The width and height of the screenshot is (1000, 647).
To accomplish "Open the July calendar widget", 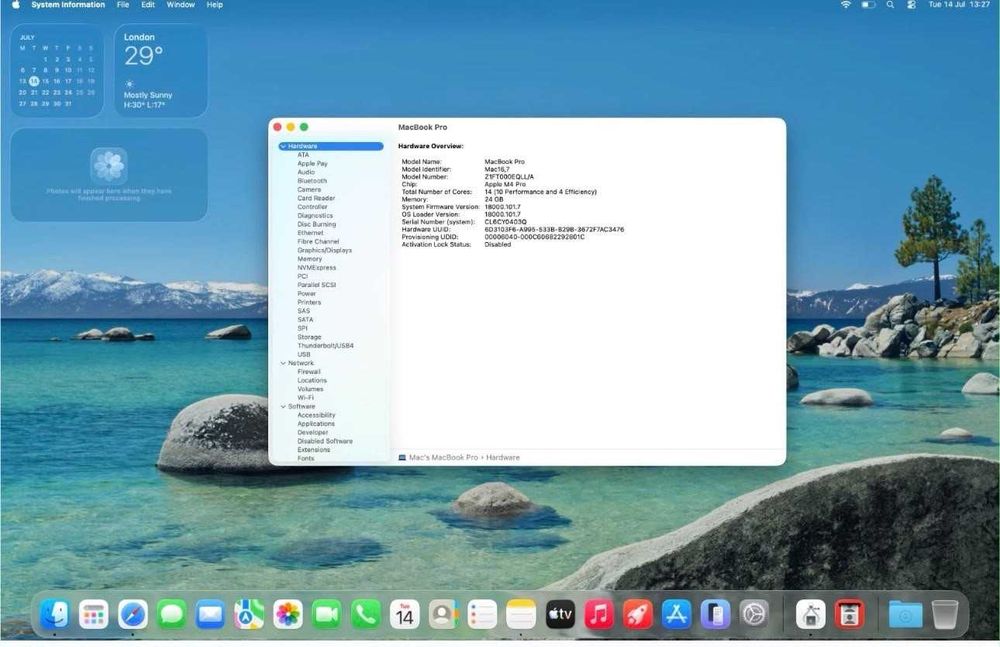I will point(57,70).
